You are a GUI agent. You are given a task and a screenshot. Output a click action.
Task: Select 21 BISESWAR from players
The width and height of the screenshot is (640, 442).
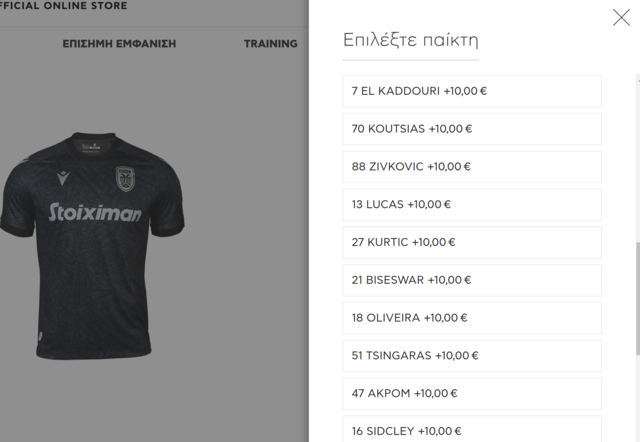(x=472, y=280)
